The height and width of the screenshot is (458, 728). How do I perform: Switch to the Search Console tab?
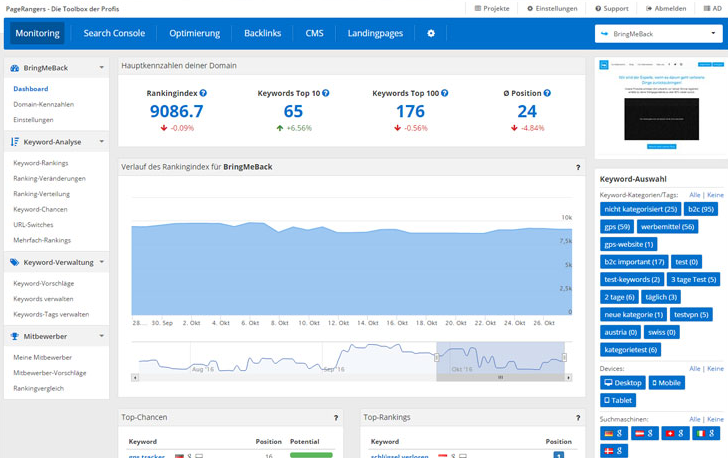click(114, 33)
